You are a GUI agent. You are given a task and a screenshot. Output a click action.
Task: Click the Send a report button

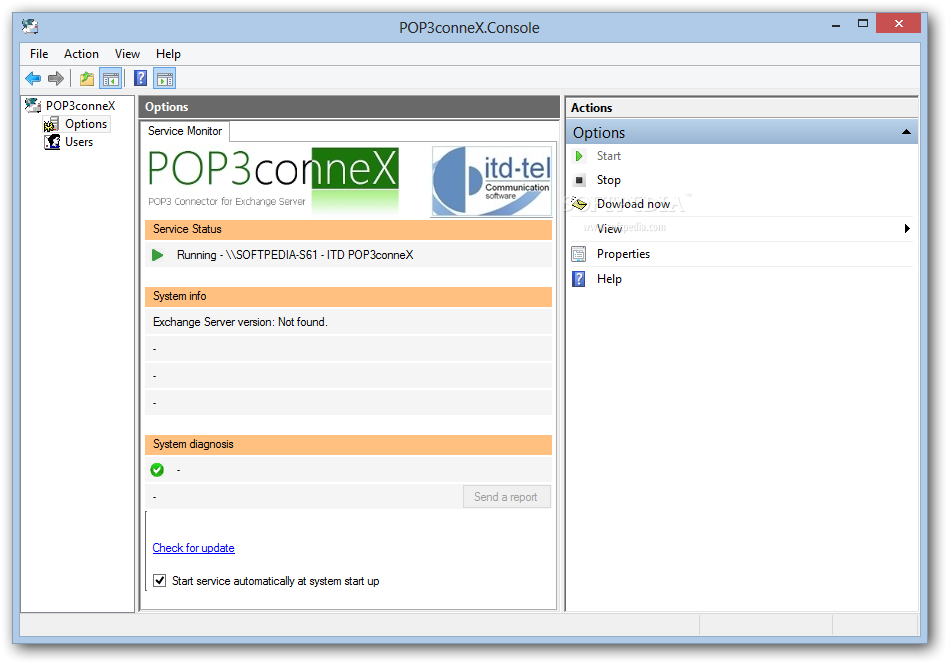[507, 496]
